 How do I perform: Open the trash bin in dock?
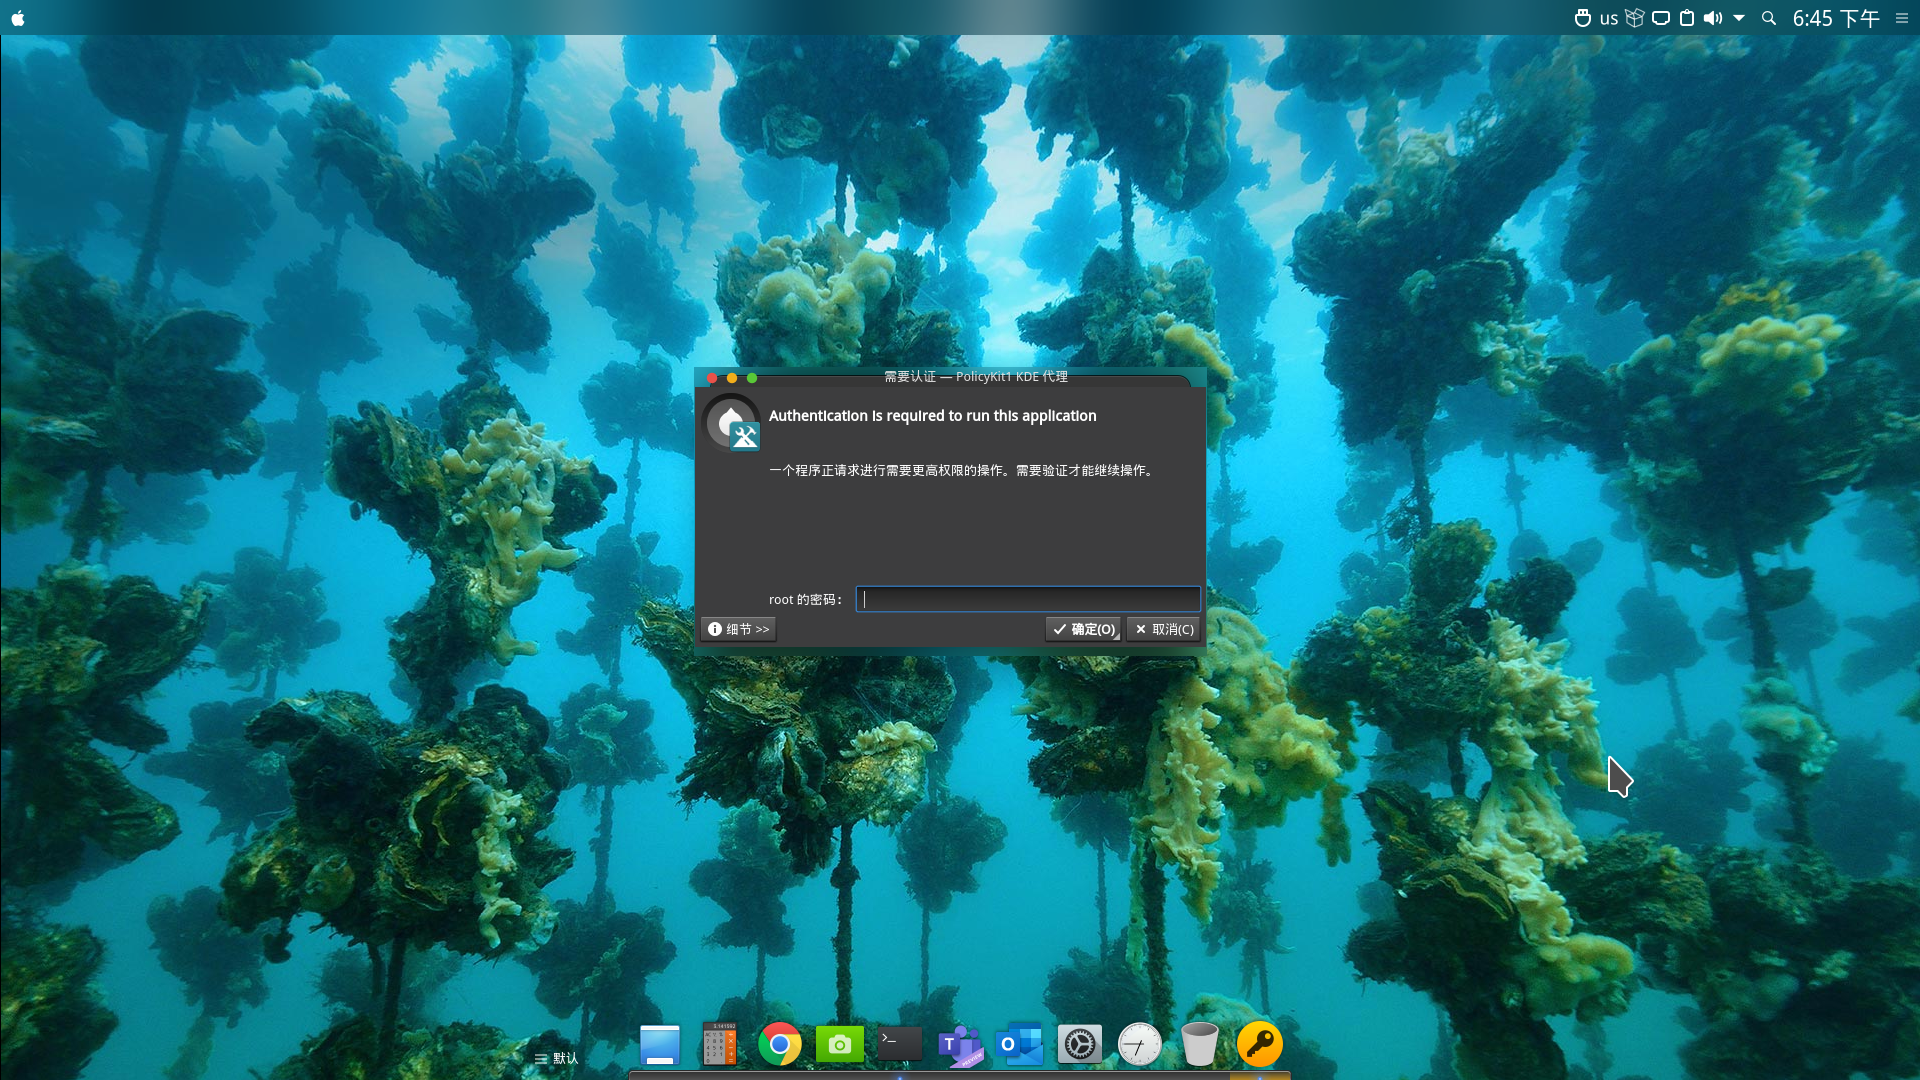click(x=1199, y=1044)
